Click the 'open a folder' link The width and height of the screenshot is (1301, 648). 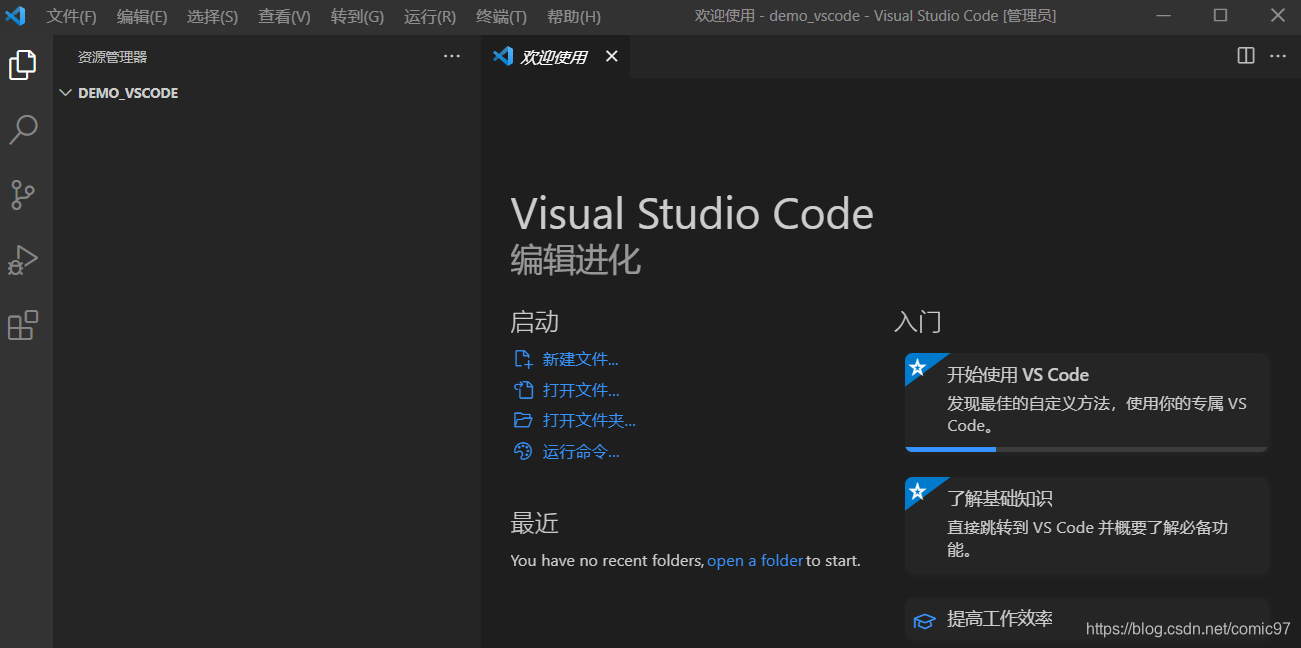point(755,560)
